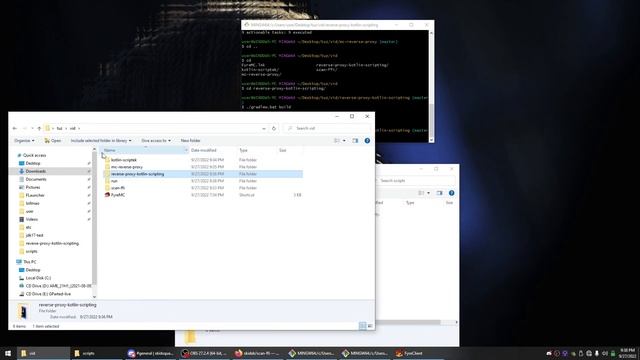Switch to the OBS taskbar item

[204, 353]
